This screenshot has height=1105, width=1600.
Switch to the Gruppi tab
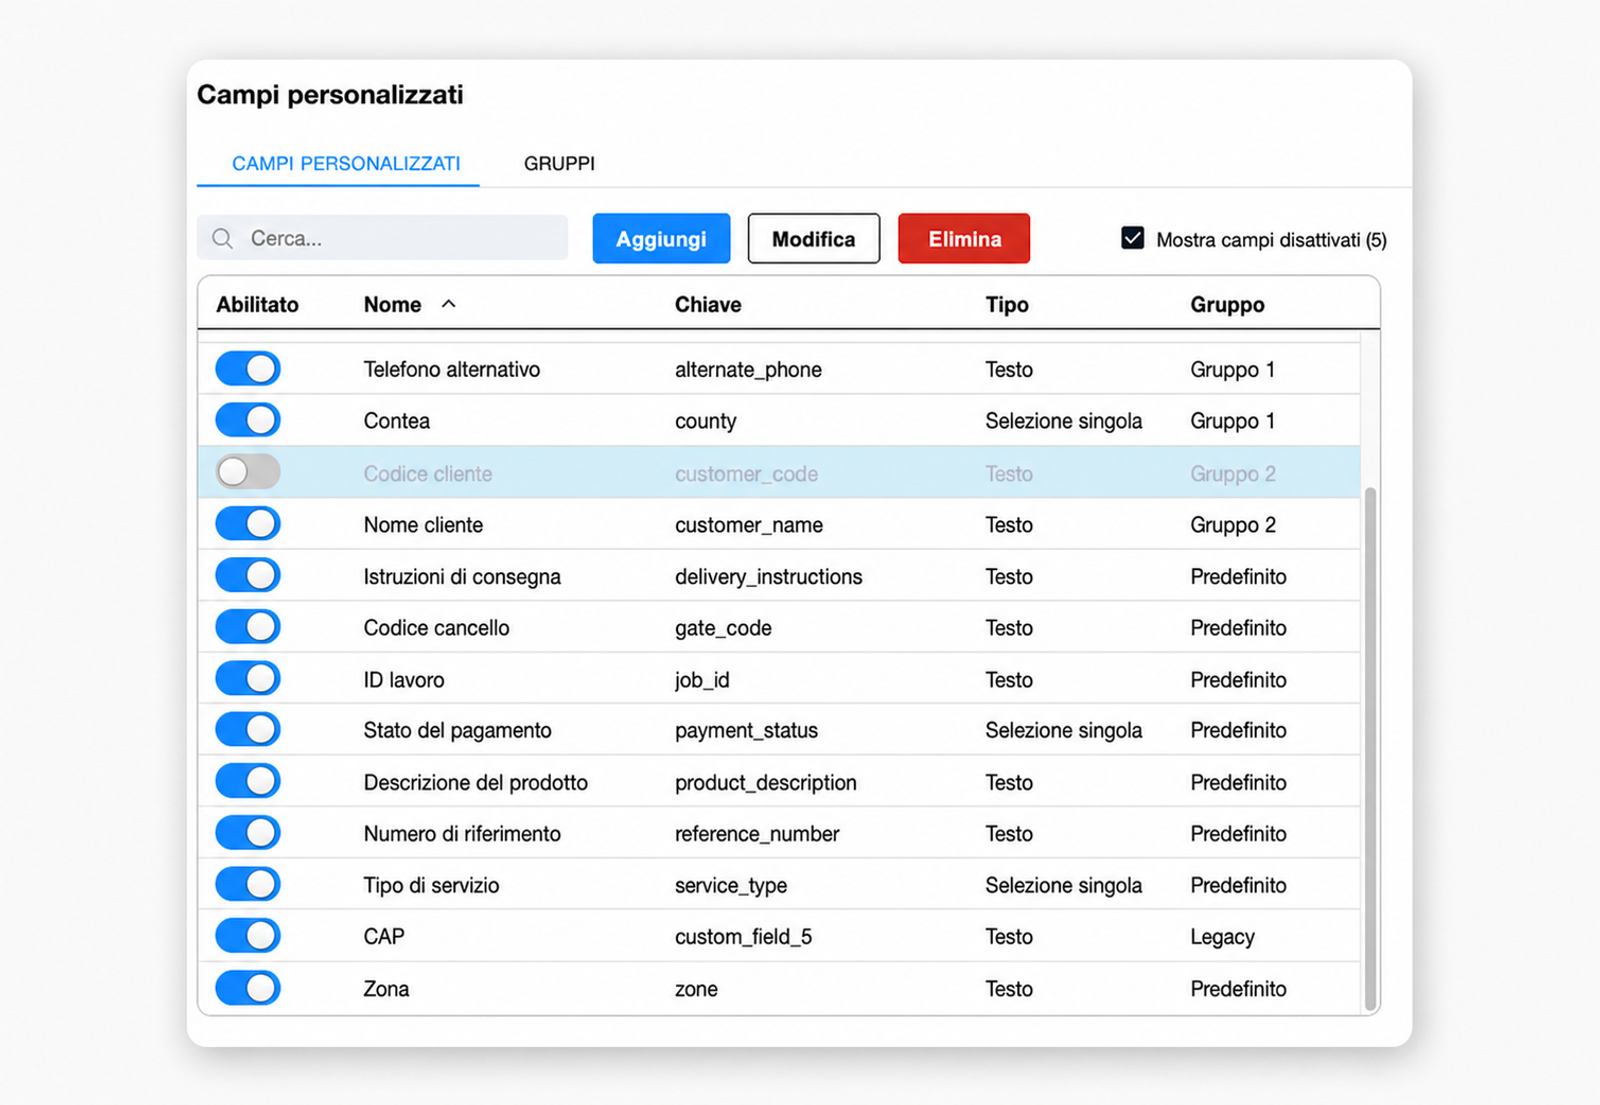point(559,163)
